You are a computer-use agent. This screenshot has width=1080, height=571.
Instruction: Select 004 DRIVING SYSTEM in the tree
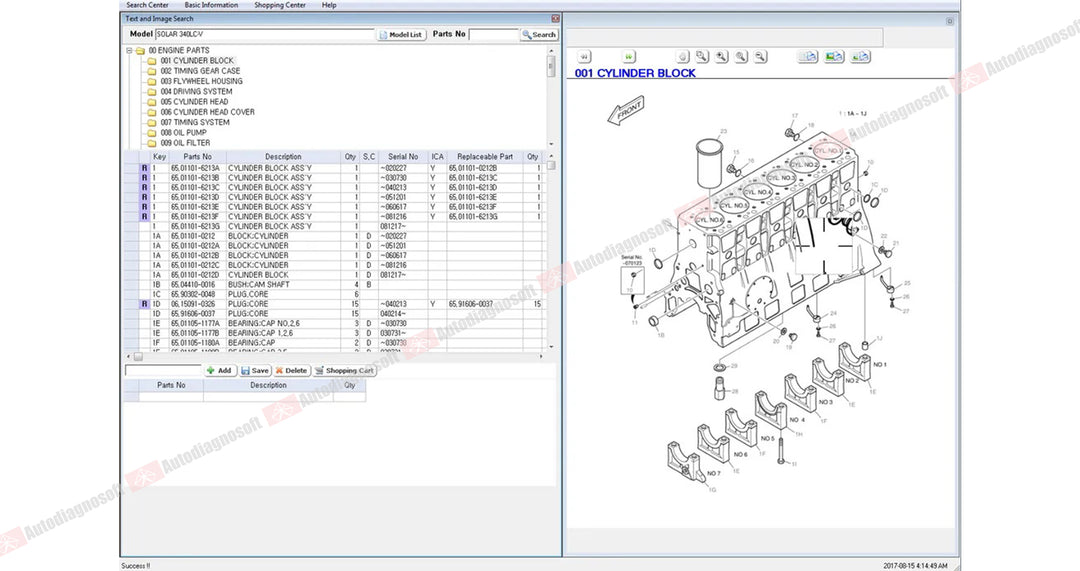tap(196, 92)
